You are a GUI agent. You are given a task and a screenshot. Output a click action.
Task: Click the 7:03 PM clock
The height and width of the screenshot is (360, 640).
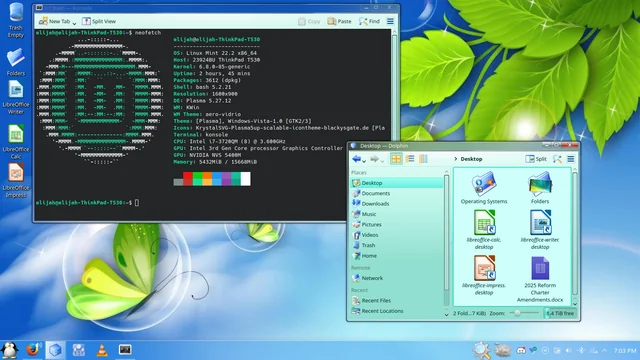[625, 351]
